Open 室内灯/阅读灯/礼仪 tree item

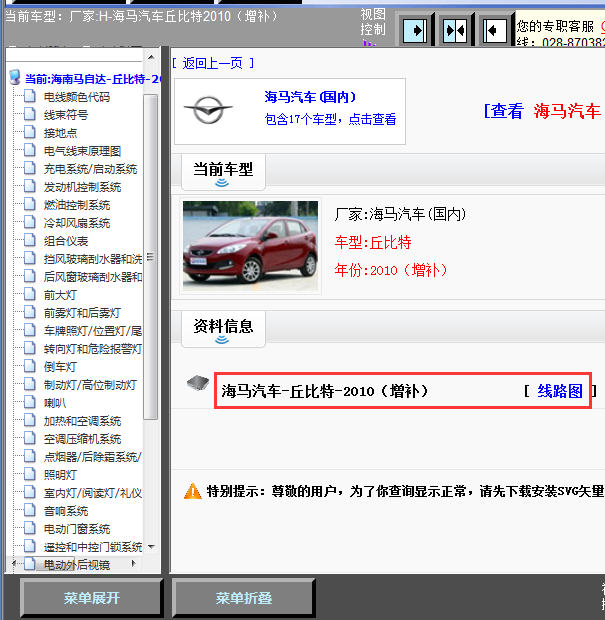(x=93, y=493)
